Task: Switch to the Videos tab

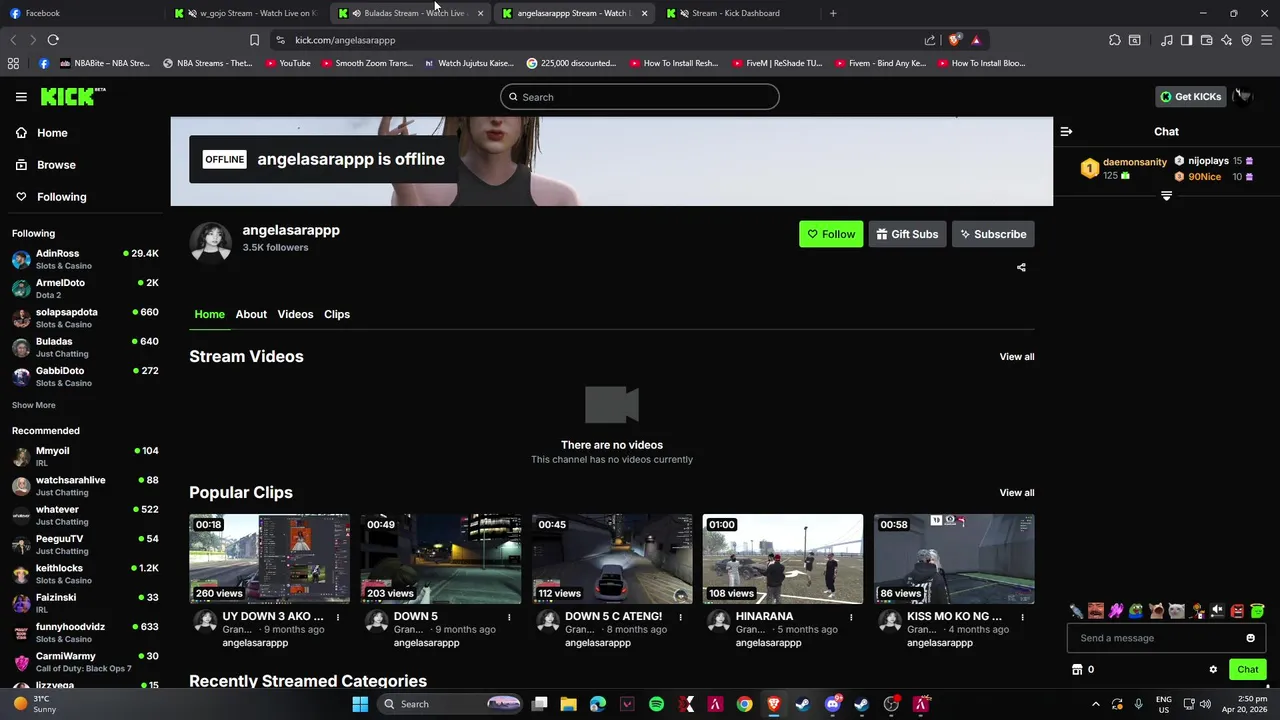Action: point(295,314)
